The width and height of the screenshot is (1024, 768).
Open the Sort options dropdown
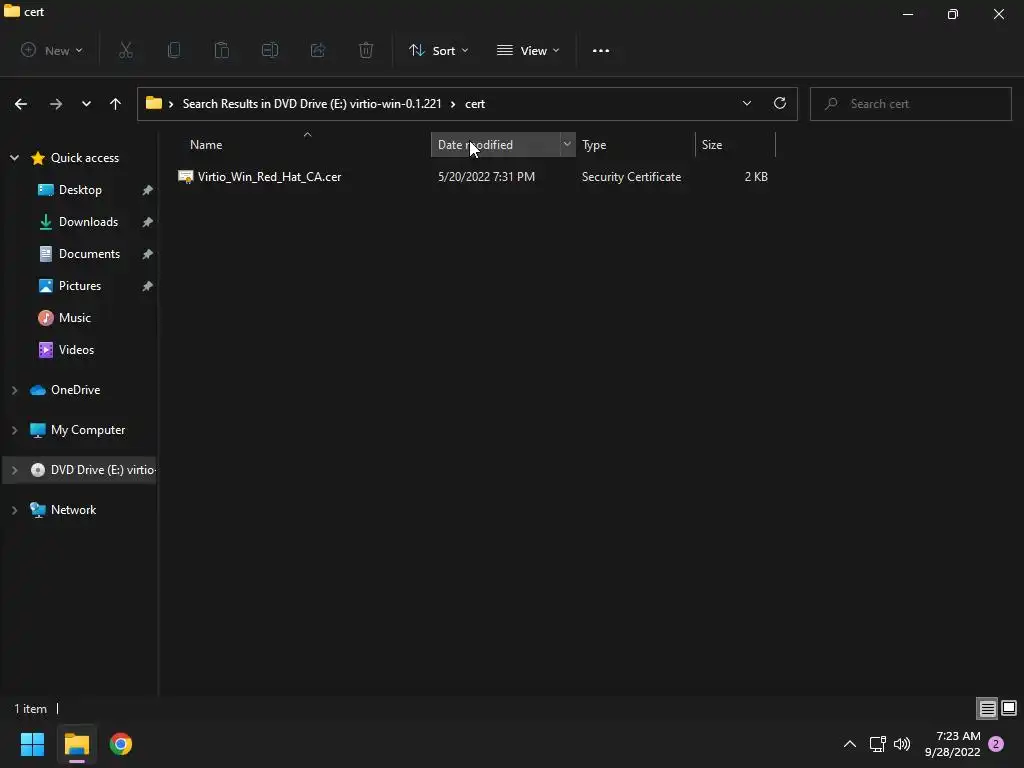point(438,50)
